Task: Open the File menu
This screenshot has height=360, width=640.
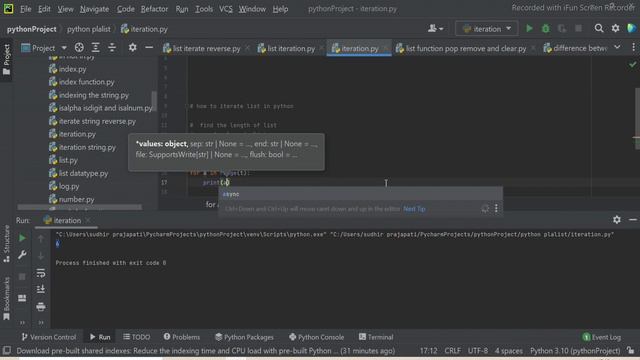Action: (x=25, y=9)
